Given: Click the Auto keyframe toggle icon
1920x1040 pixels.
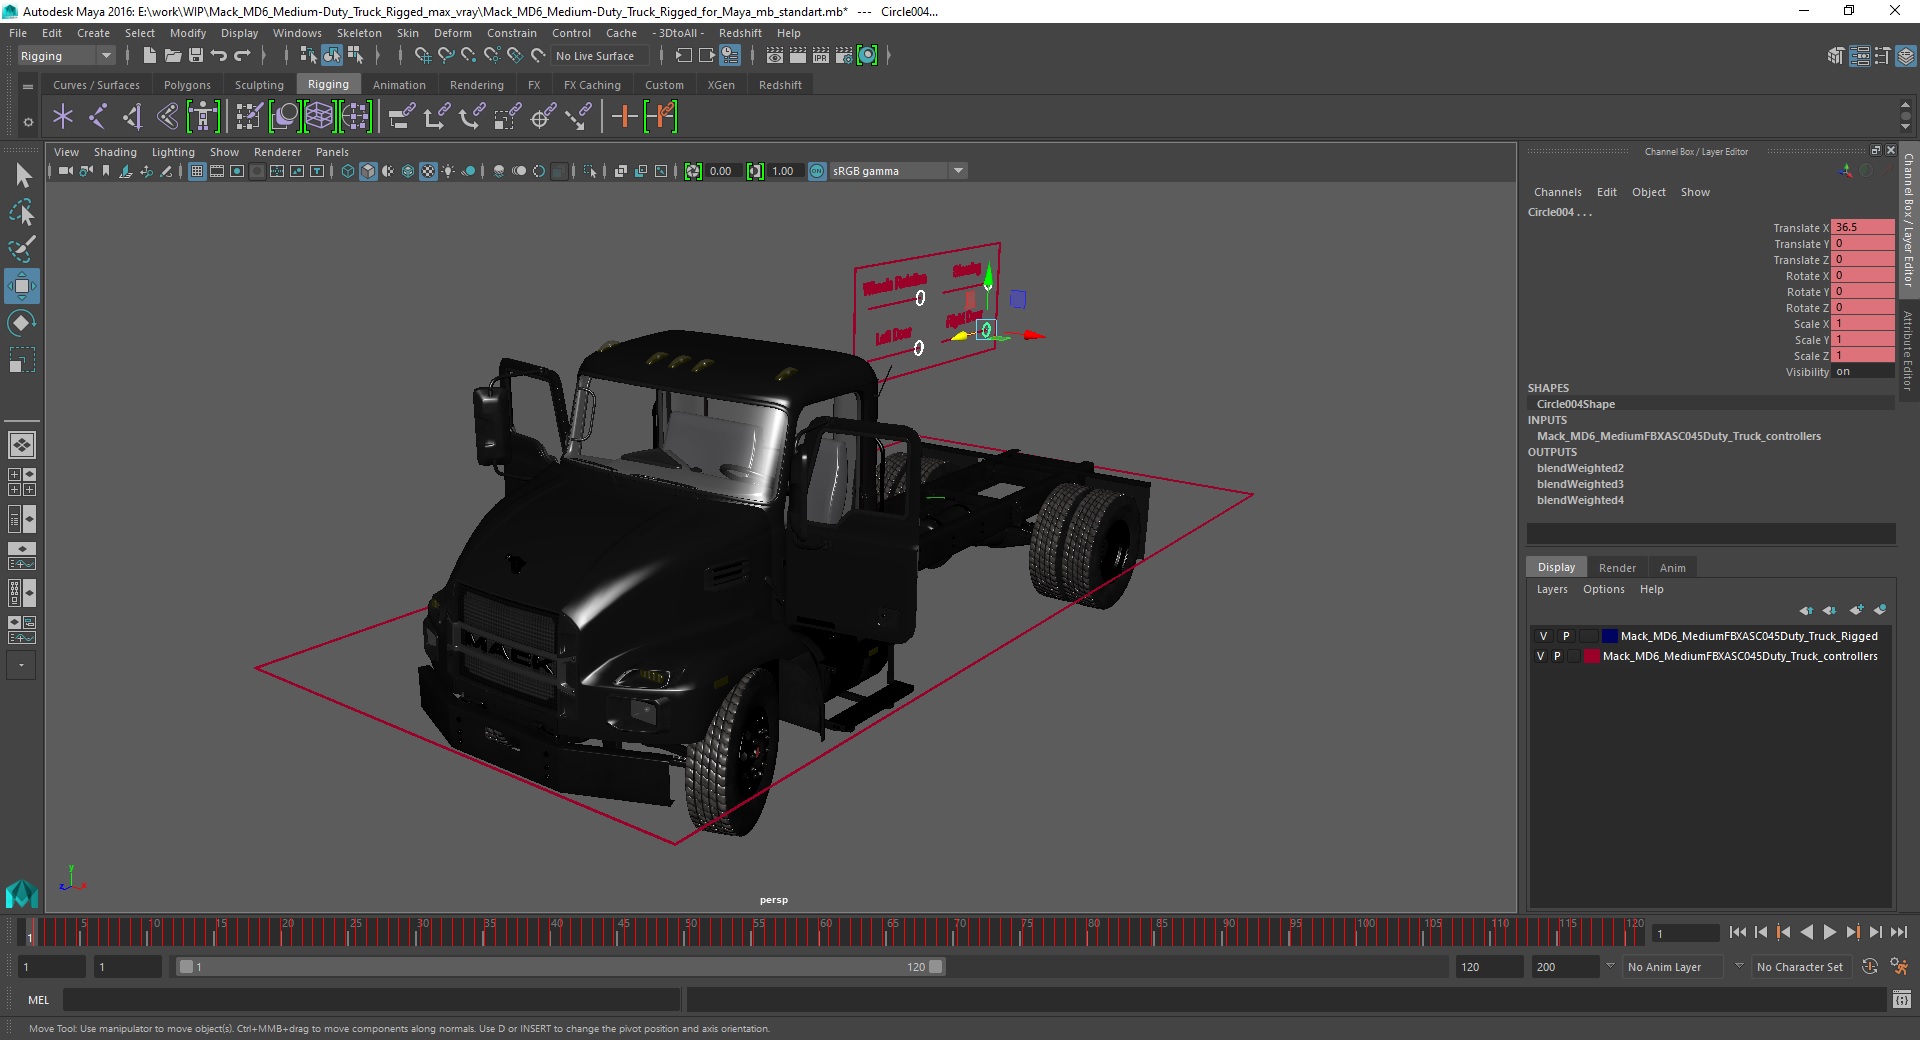Looking at the screenshot, I should click(1869, 967).
